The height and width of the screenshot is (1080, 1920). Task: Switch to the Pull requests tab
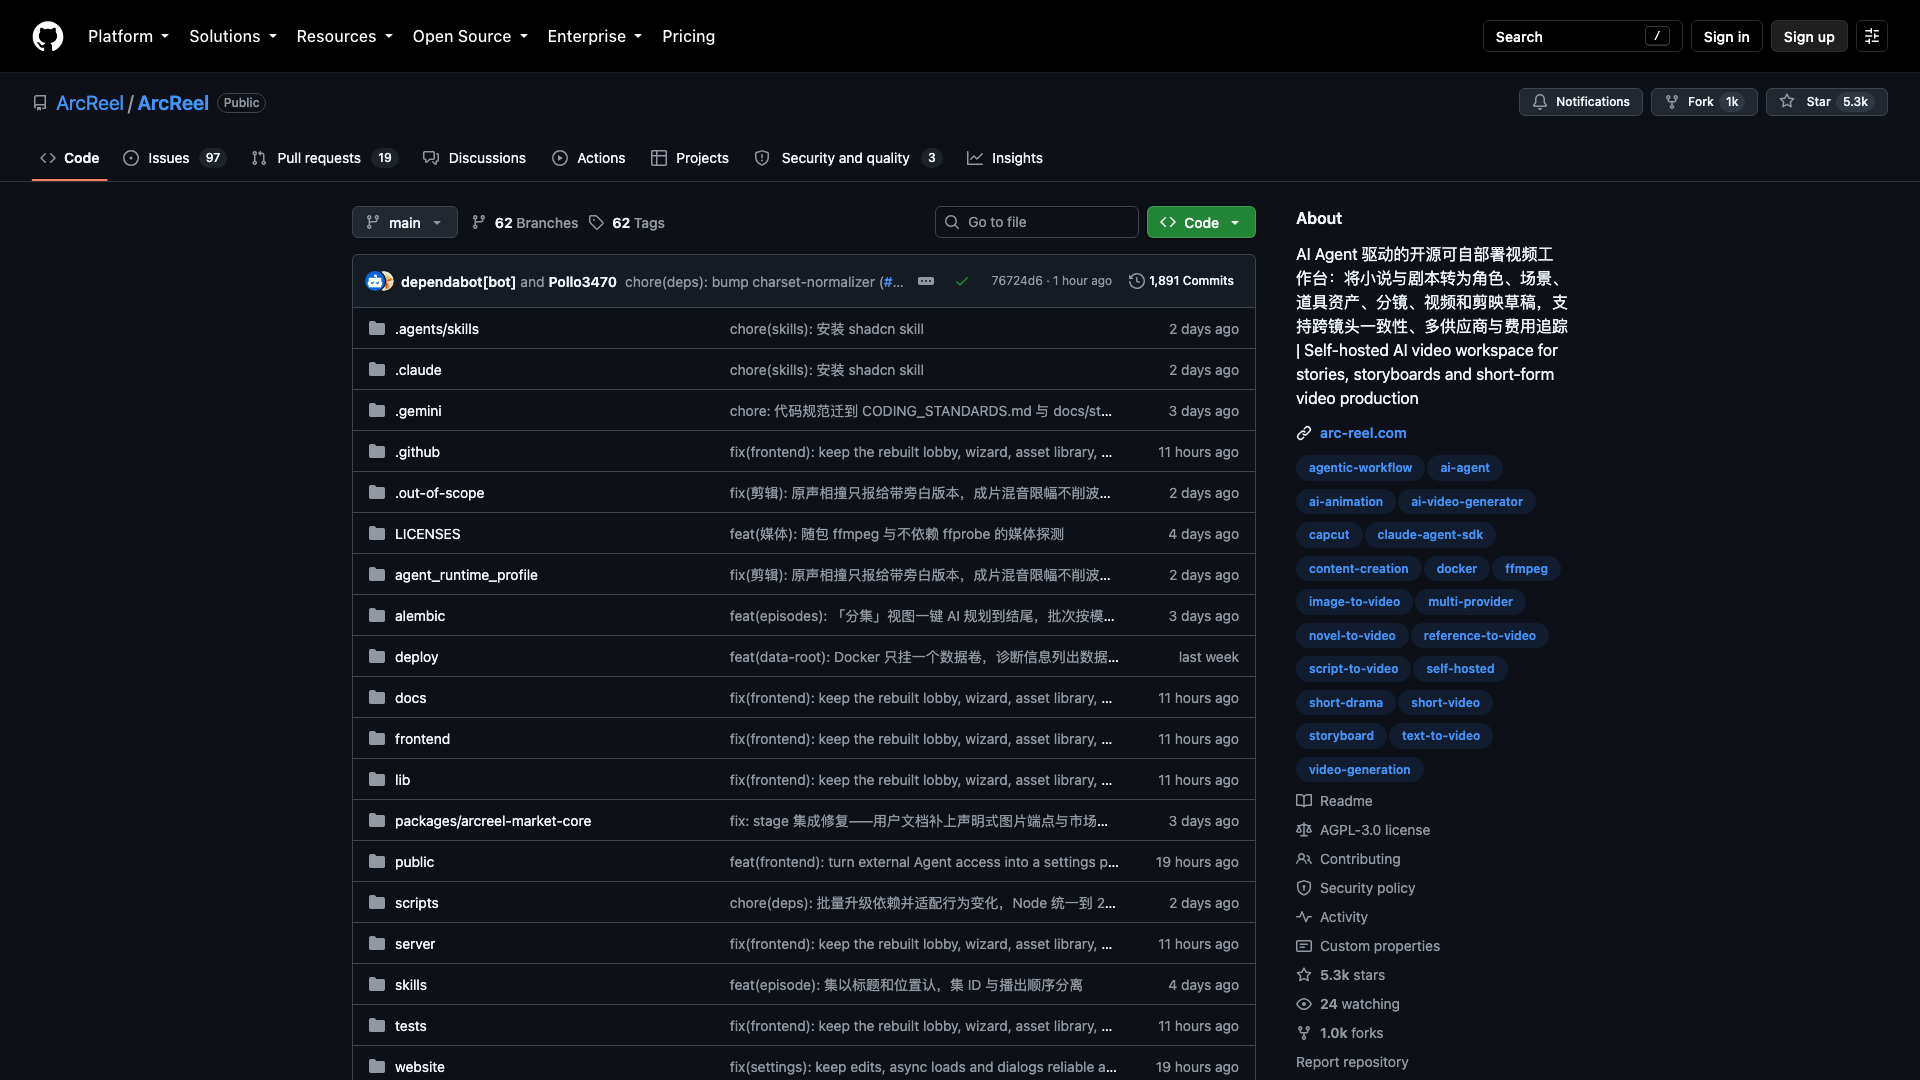(324, 158)
